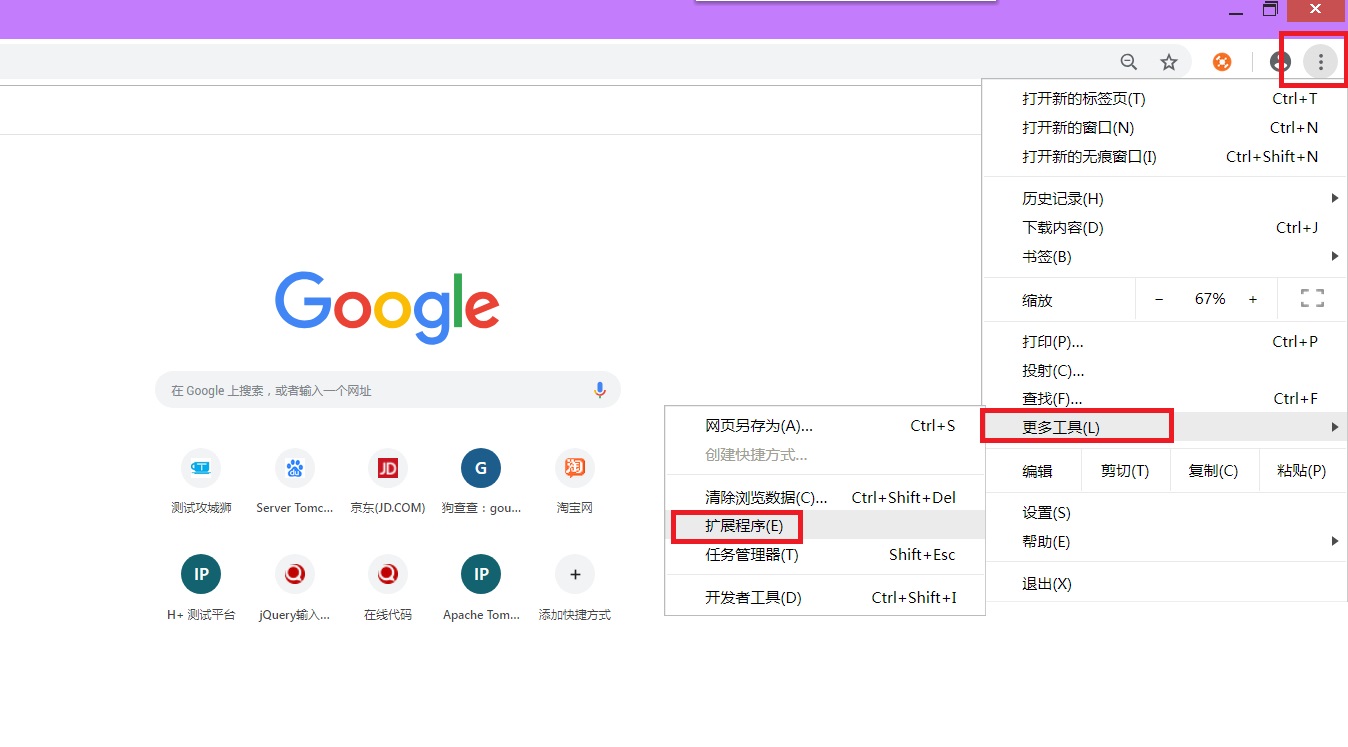
Task: Open the jQuery输入... shortcut tile
Action: click(295, 589)
